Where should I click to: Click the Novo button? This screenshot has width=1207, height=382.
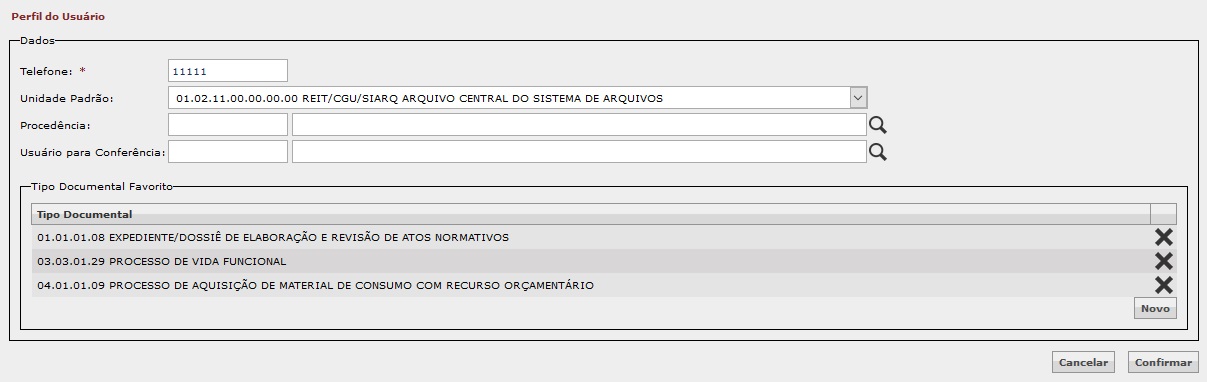(1155, 309)
